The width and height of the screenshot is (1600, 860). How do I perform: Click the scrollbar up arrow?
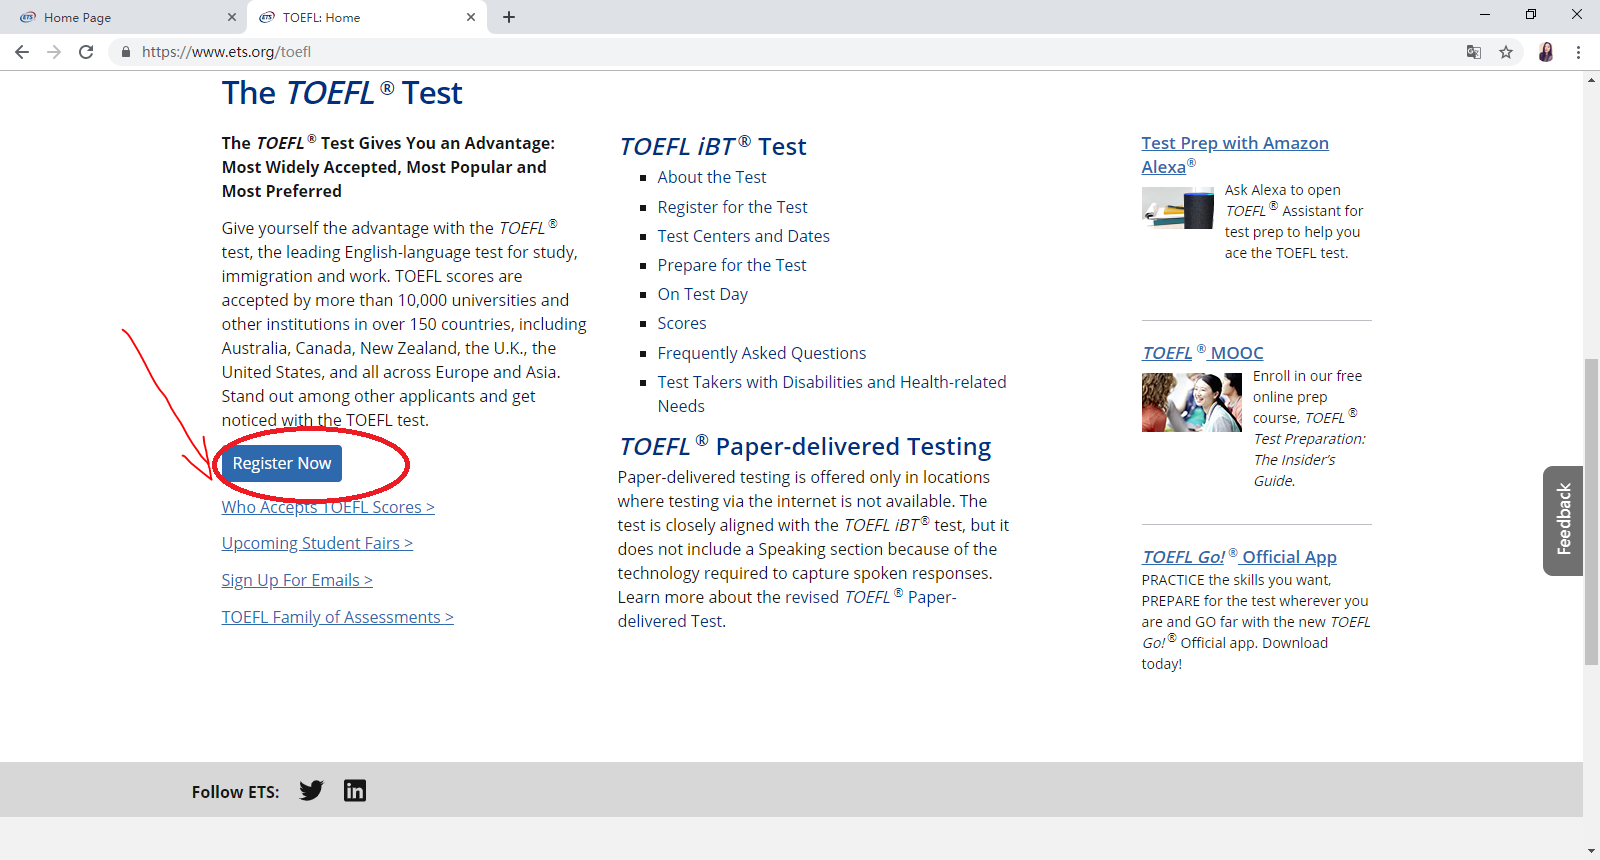(1591, 79)
